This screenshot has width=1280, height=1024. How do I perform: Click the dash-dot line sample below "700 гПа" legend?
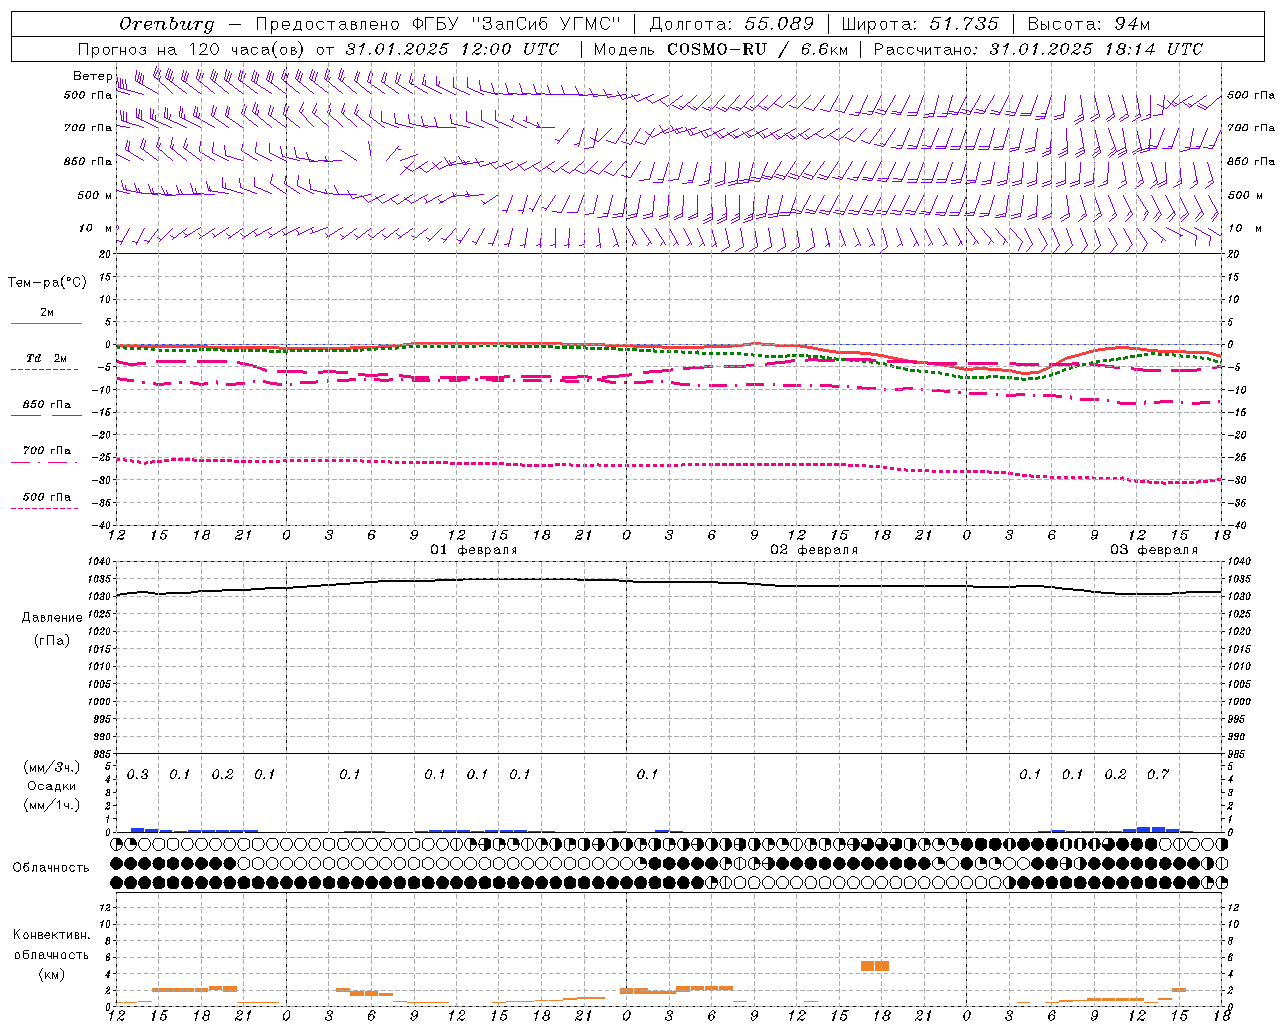point(46,462)
